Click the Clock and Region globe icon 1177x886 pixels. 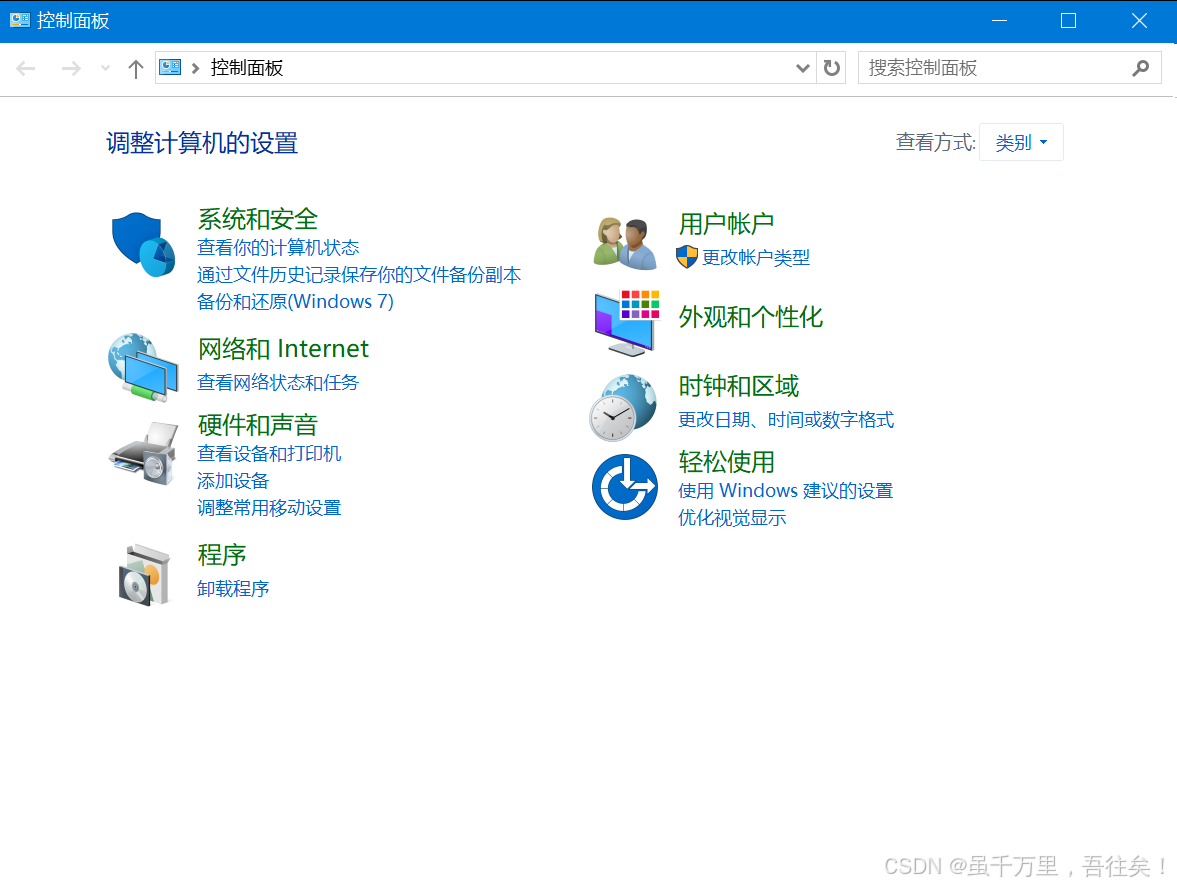(x=623, y=408)
